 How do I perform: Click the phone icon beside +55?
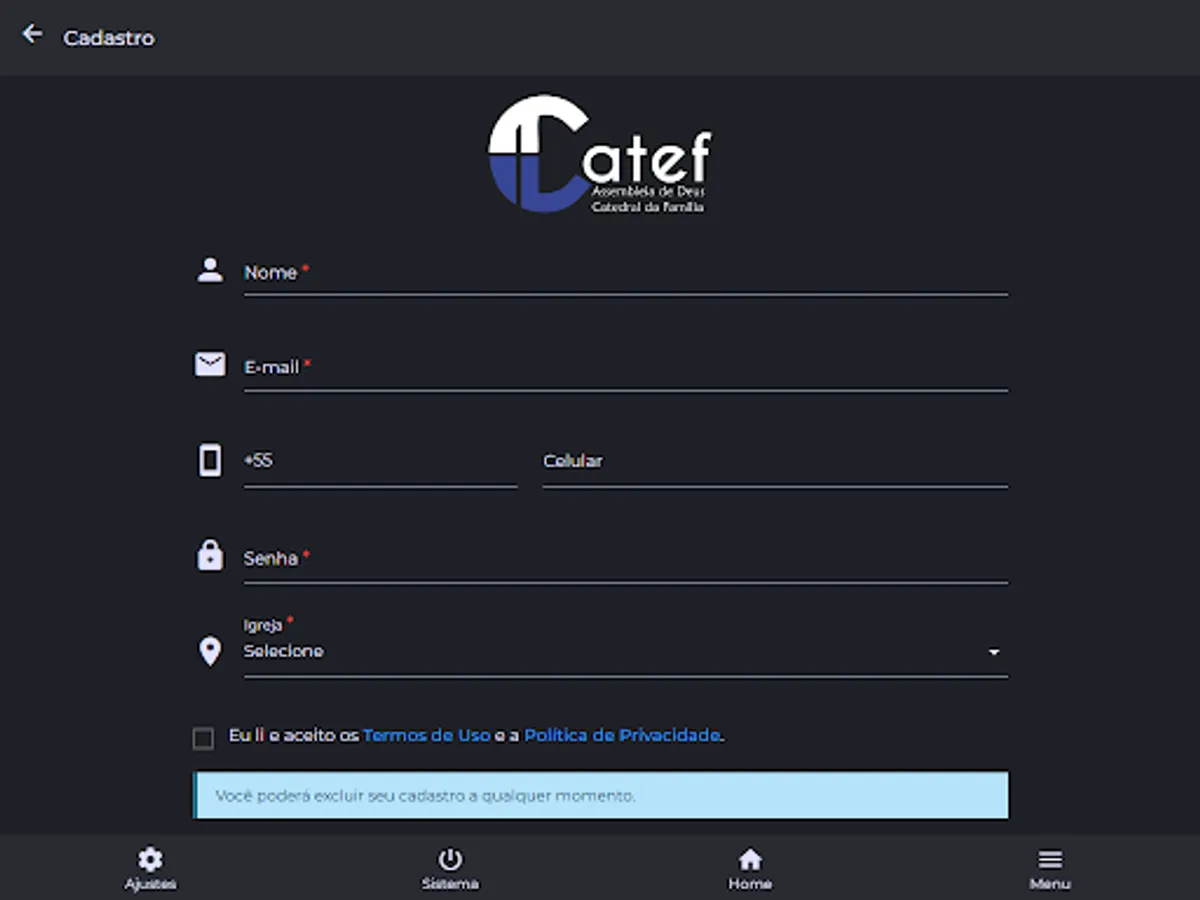[210, 460]
